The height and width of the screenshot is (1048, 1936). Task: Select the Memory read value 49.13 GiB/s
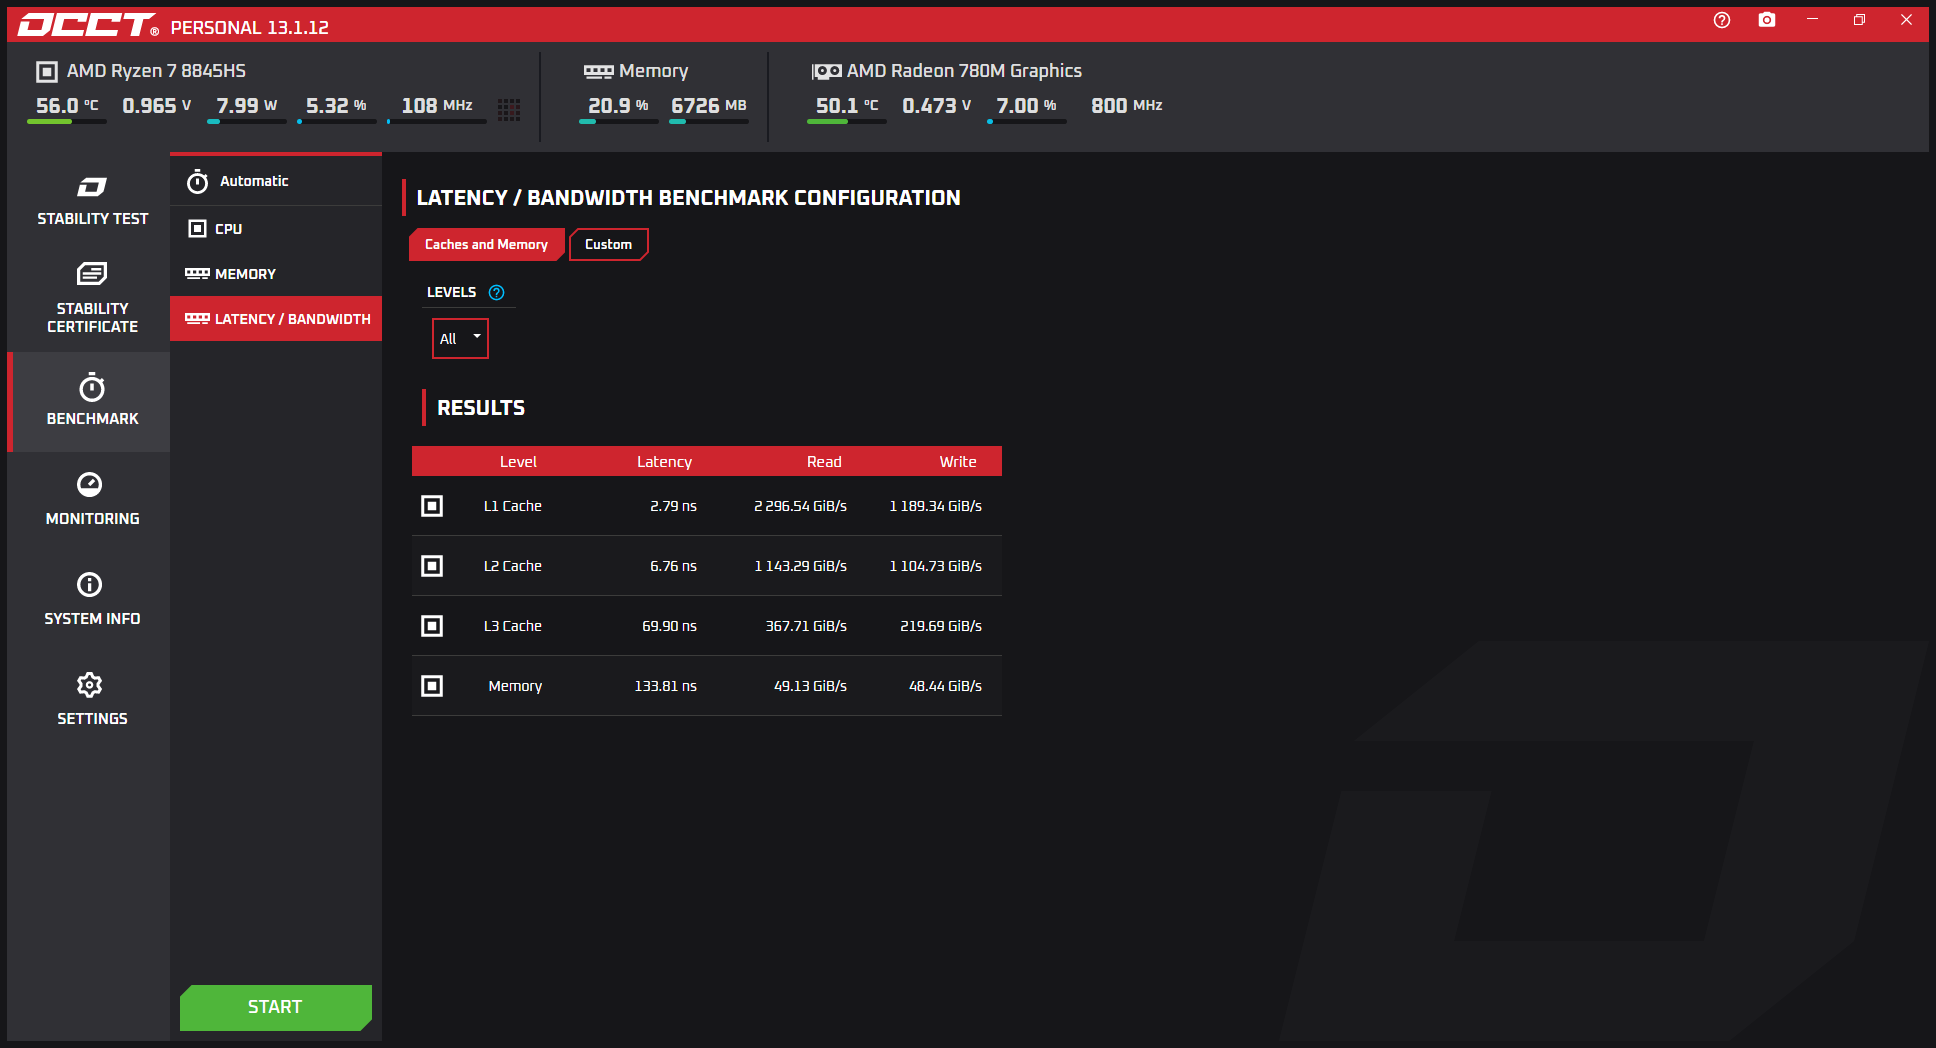[810, 686]
